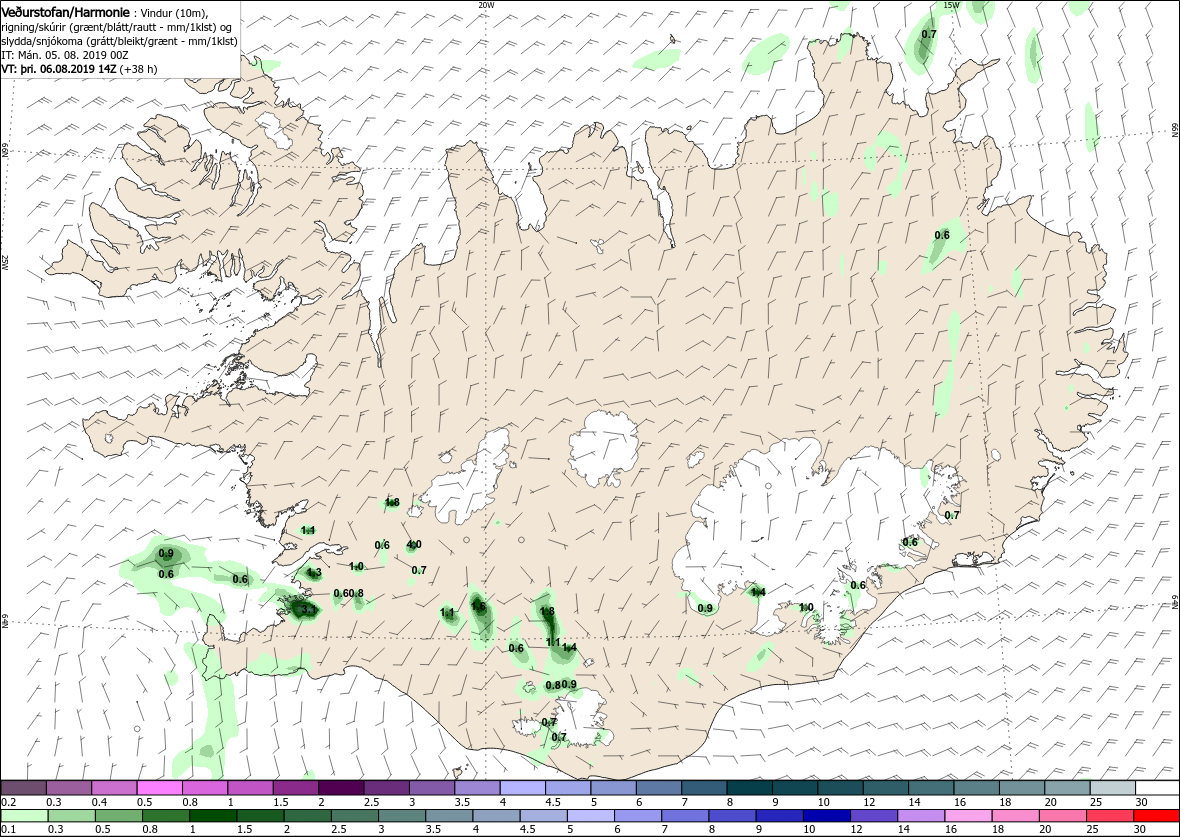Pick the crimson-red swatch labeled 25
The image size is (1180, 837).
coord(1109,816)
